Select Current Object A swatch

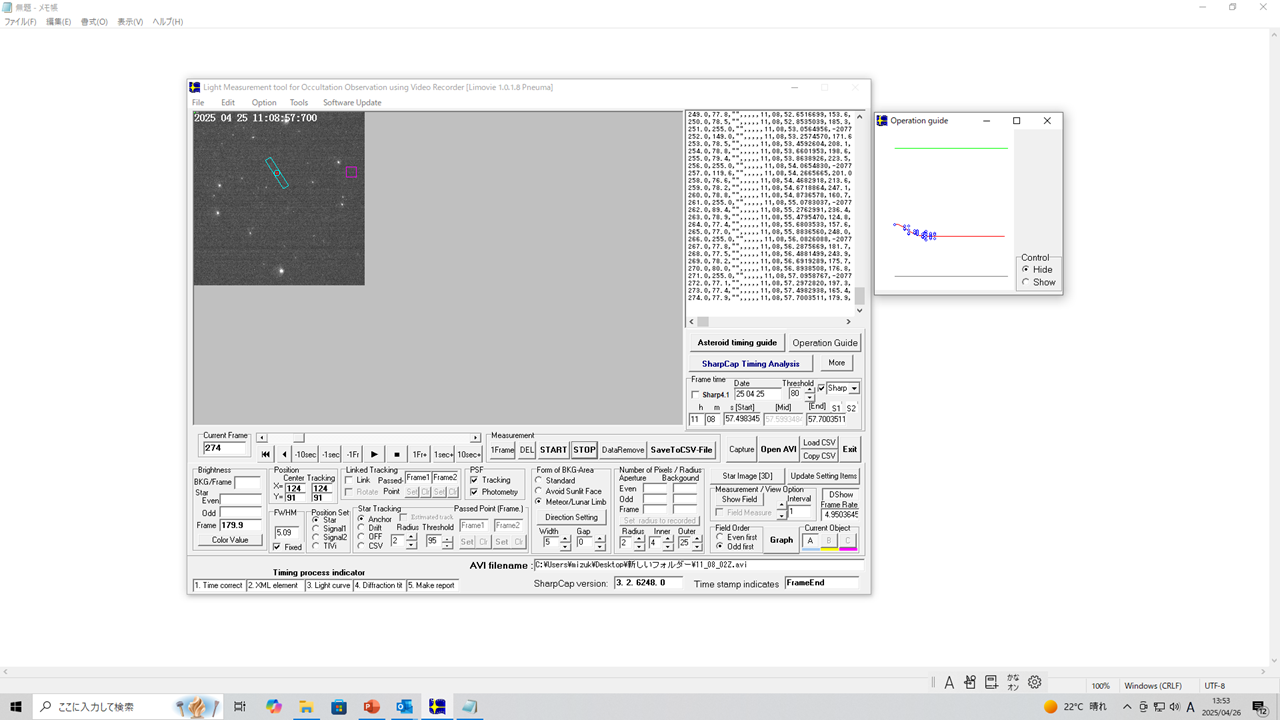pyautogui.click(x=810, y=541)
